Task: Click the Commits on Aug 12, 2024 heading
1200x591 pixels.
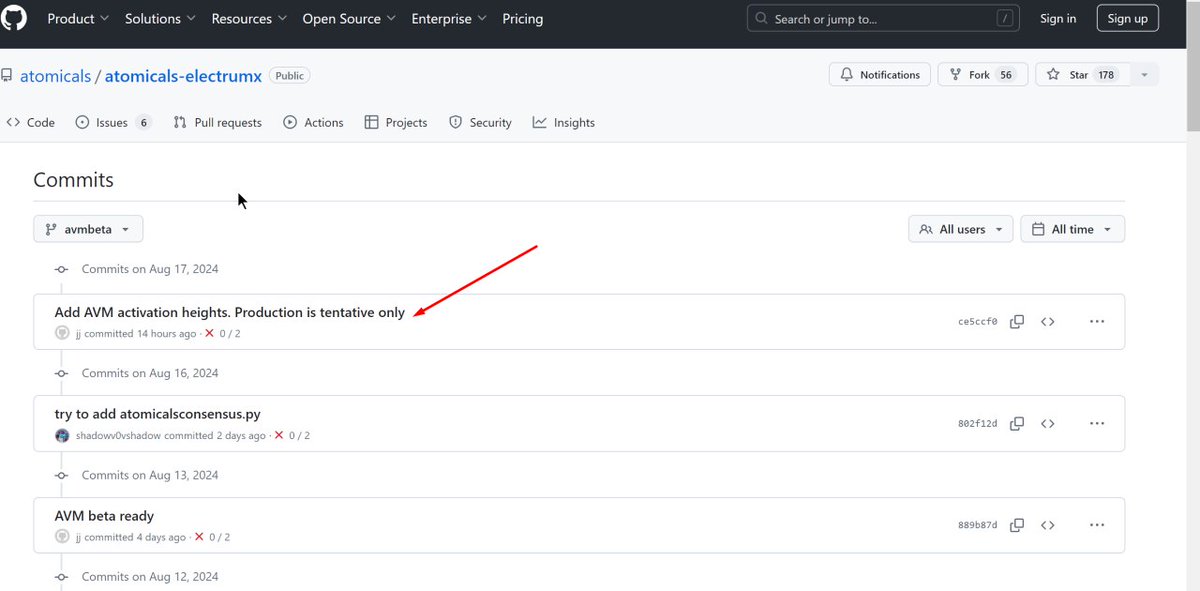Action: [x=150, y=577]
